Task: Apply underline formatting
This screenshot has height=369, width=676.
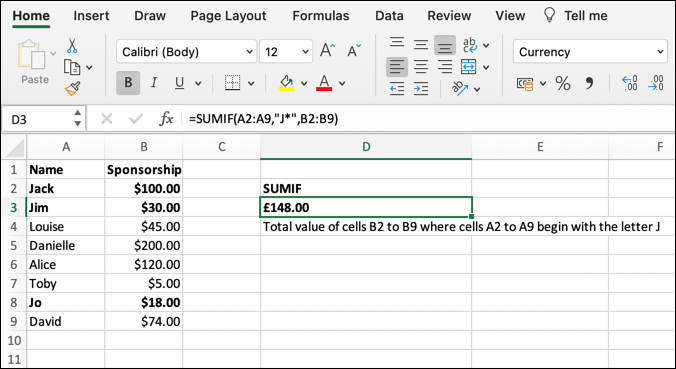Action: (x=179, y=82)
